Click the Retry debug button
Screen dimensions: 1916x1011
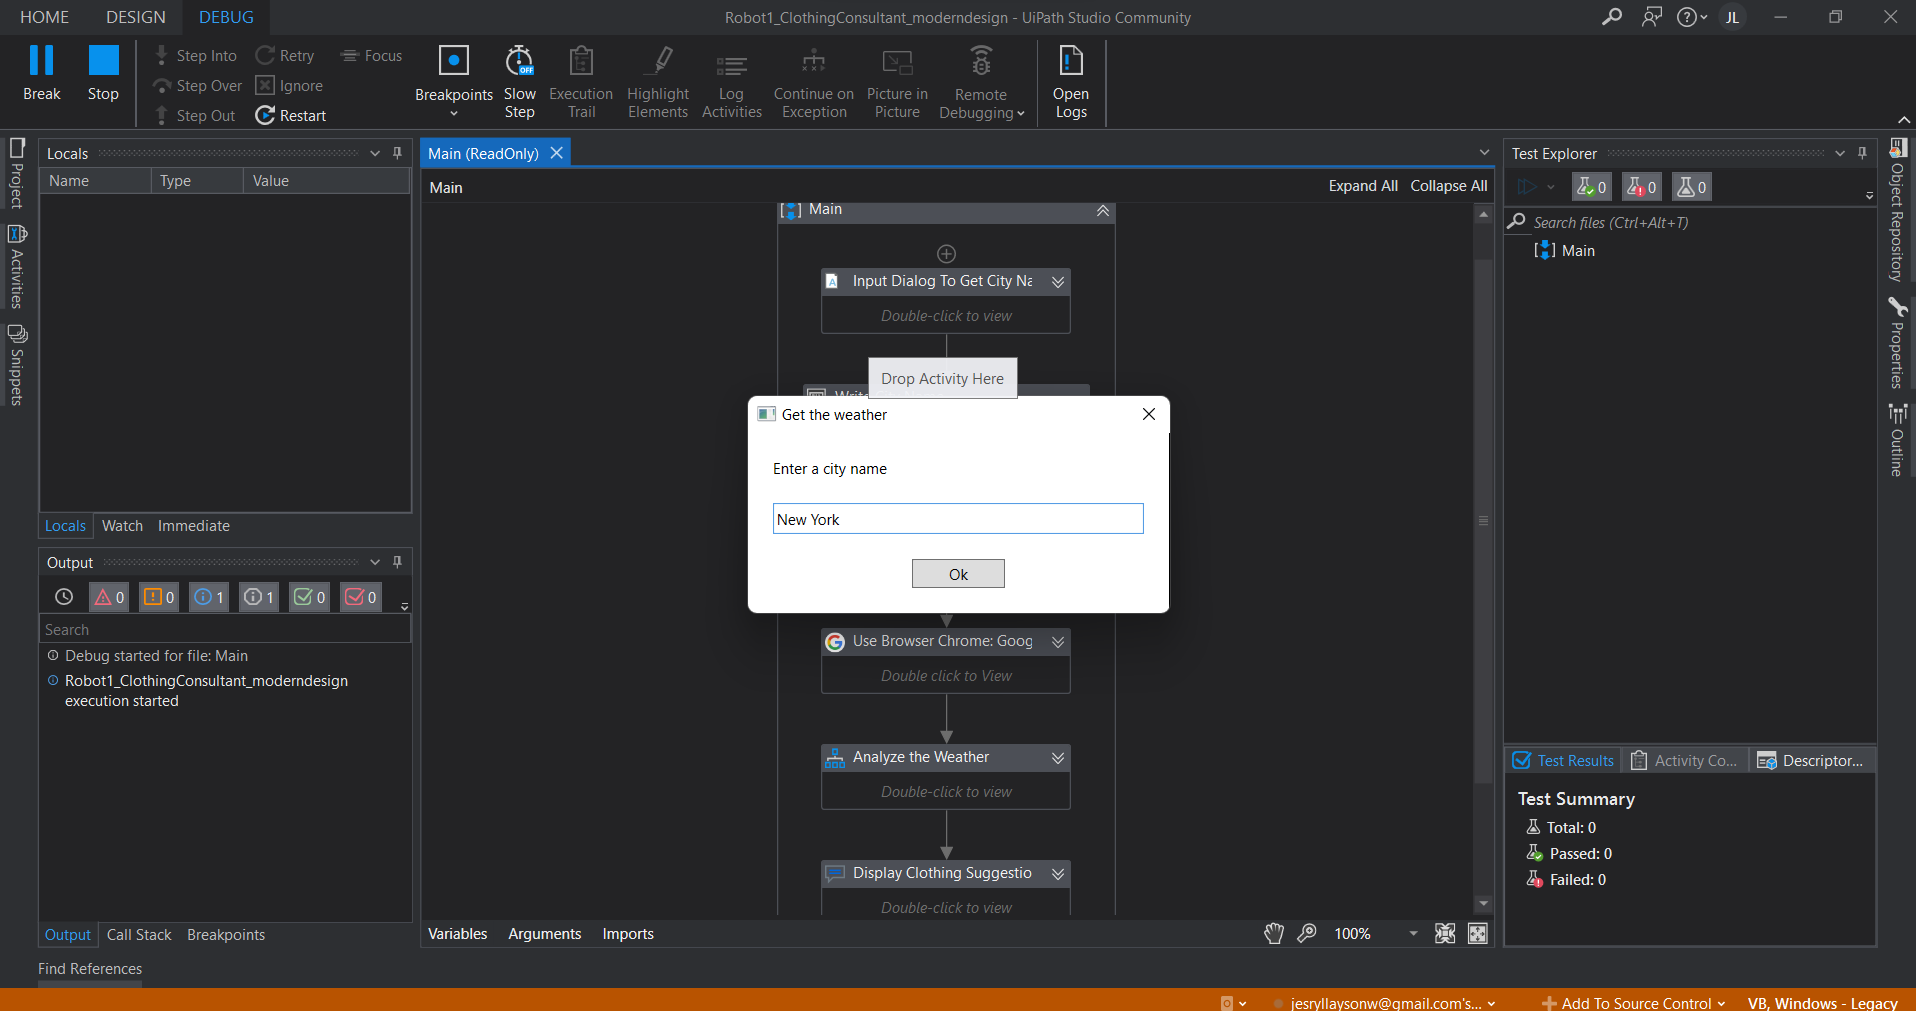coord(285,56)
